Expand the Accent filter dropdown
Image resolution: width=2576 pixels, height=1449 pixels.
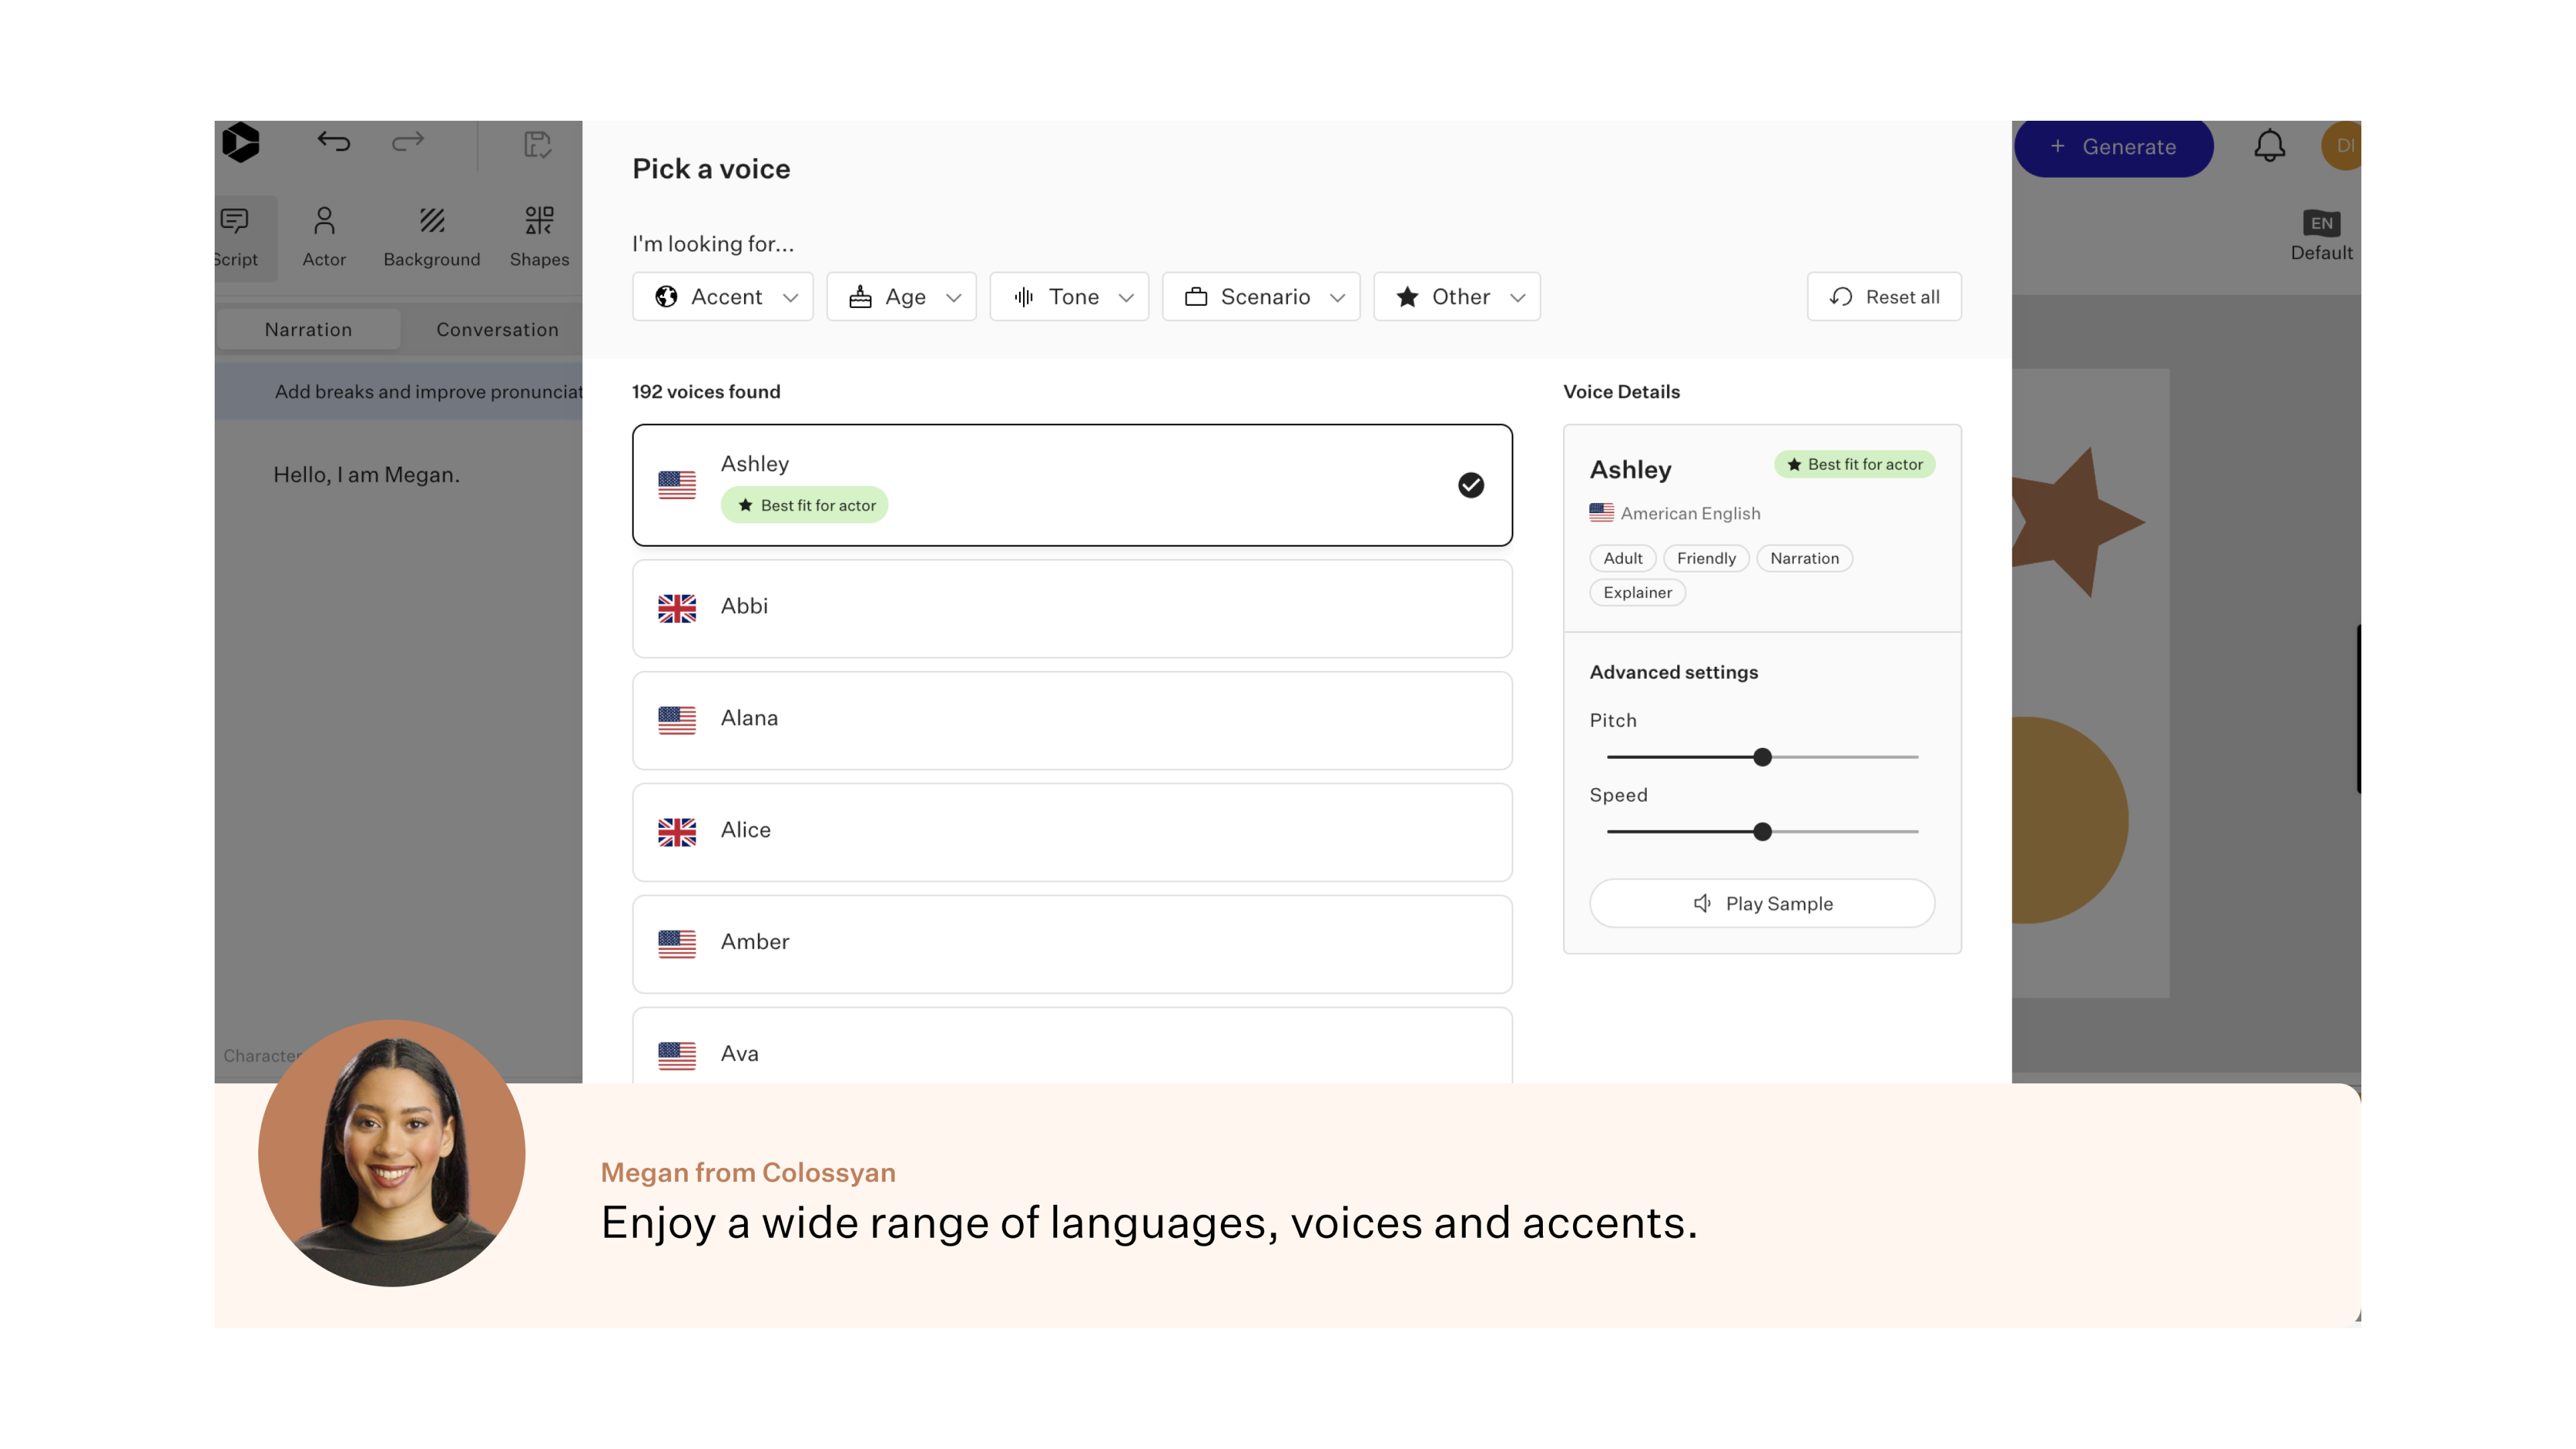click(x=723, y=297)
